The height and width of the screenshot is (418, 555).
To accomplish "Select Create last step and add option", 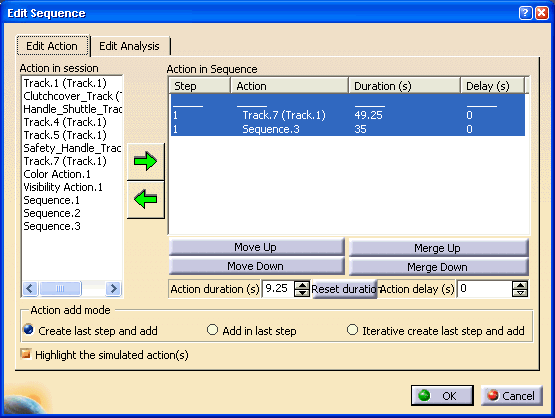I will 28,330.
